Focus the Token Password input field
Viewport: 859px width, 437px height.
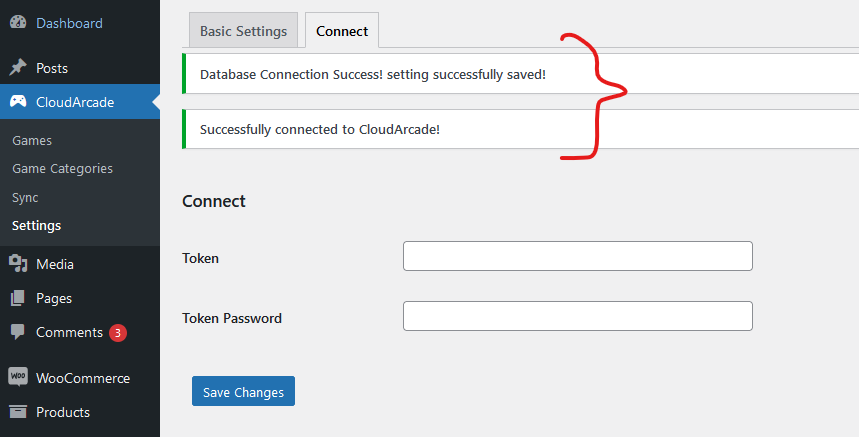pos(578,316)
